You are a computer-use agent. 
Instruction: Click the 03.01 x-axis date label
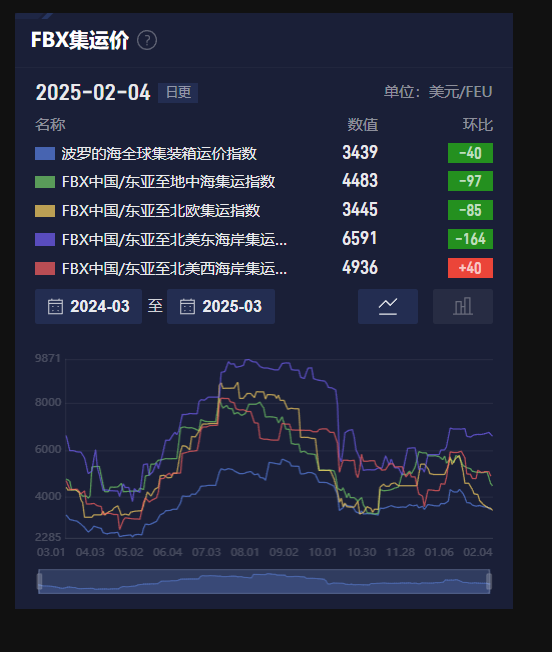(x=51, y=553)
